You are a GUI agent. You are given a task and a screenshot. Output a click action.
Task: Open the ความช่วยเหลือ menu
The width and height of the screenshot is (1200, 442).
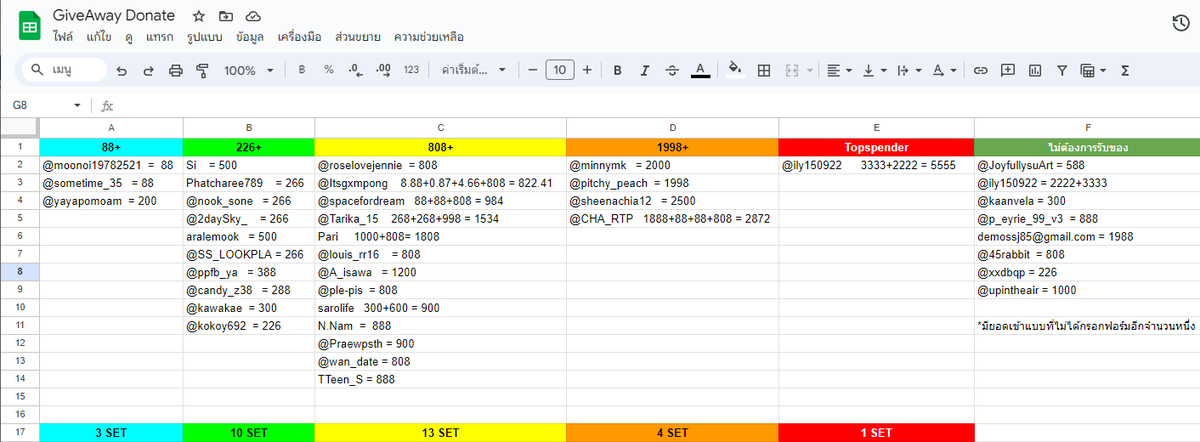(x=429, y=37)
